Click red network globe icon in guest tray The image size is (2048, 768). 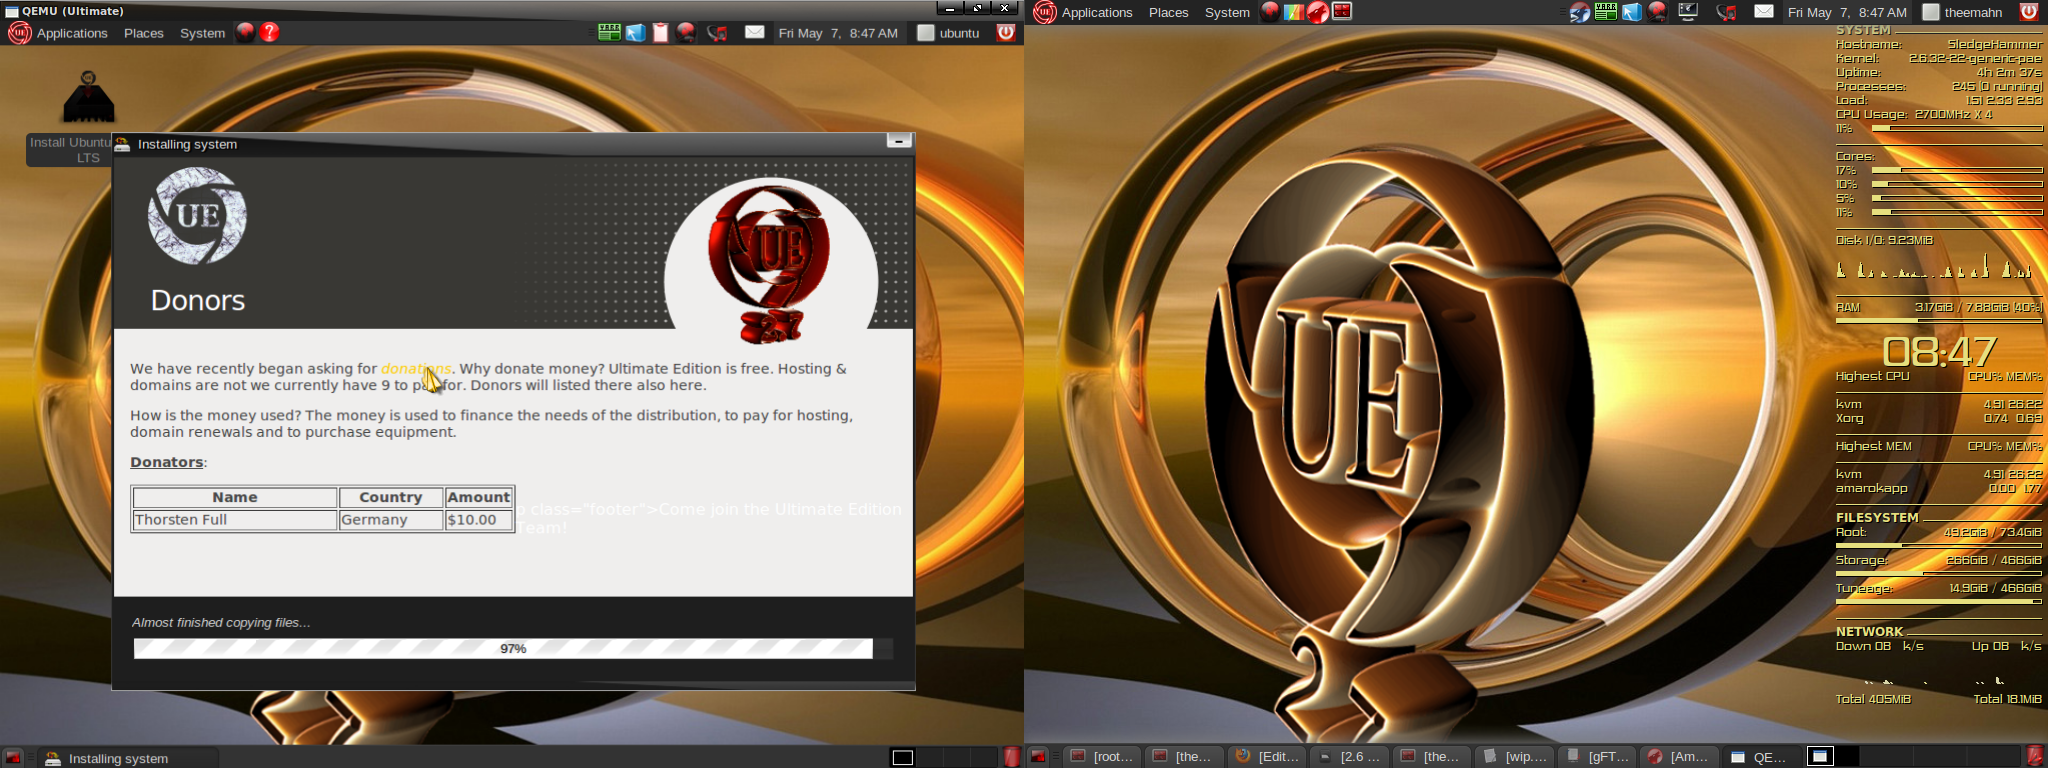pyautogui.click(x=686, y=32)
